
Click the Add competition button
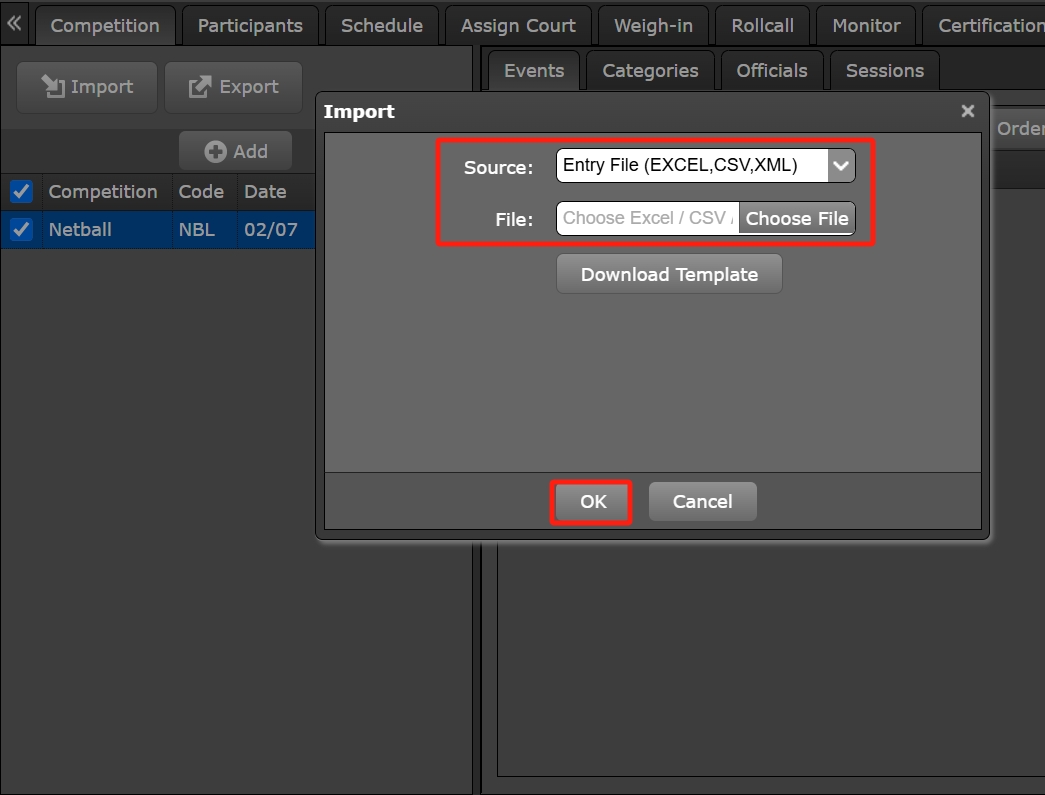tap(235, 151)
